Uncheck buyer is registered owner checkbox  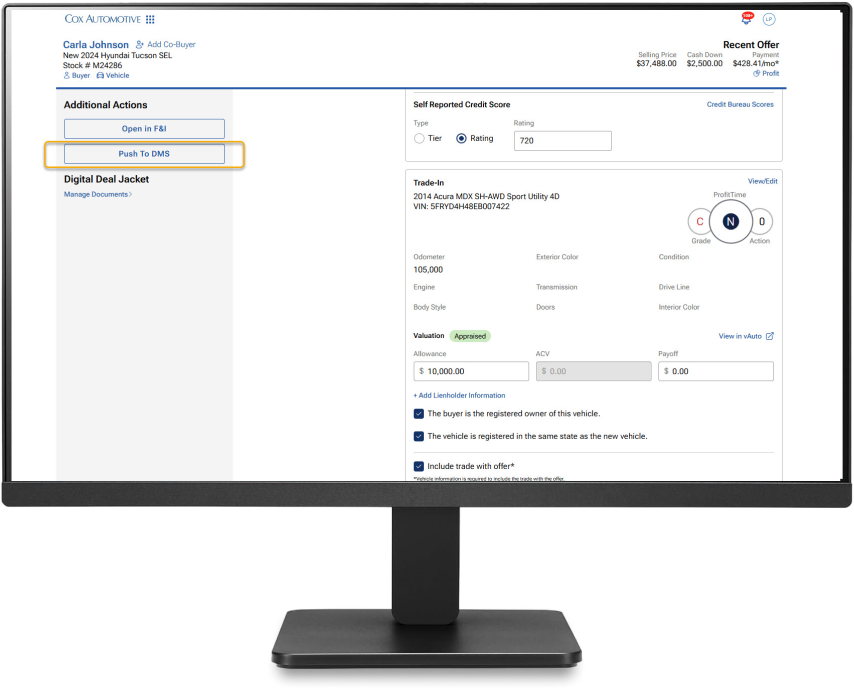pyautogui.click(x=419, y=413)
